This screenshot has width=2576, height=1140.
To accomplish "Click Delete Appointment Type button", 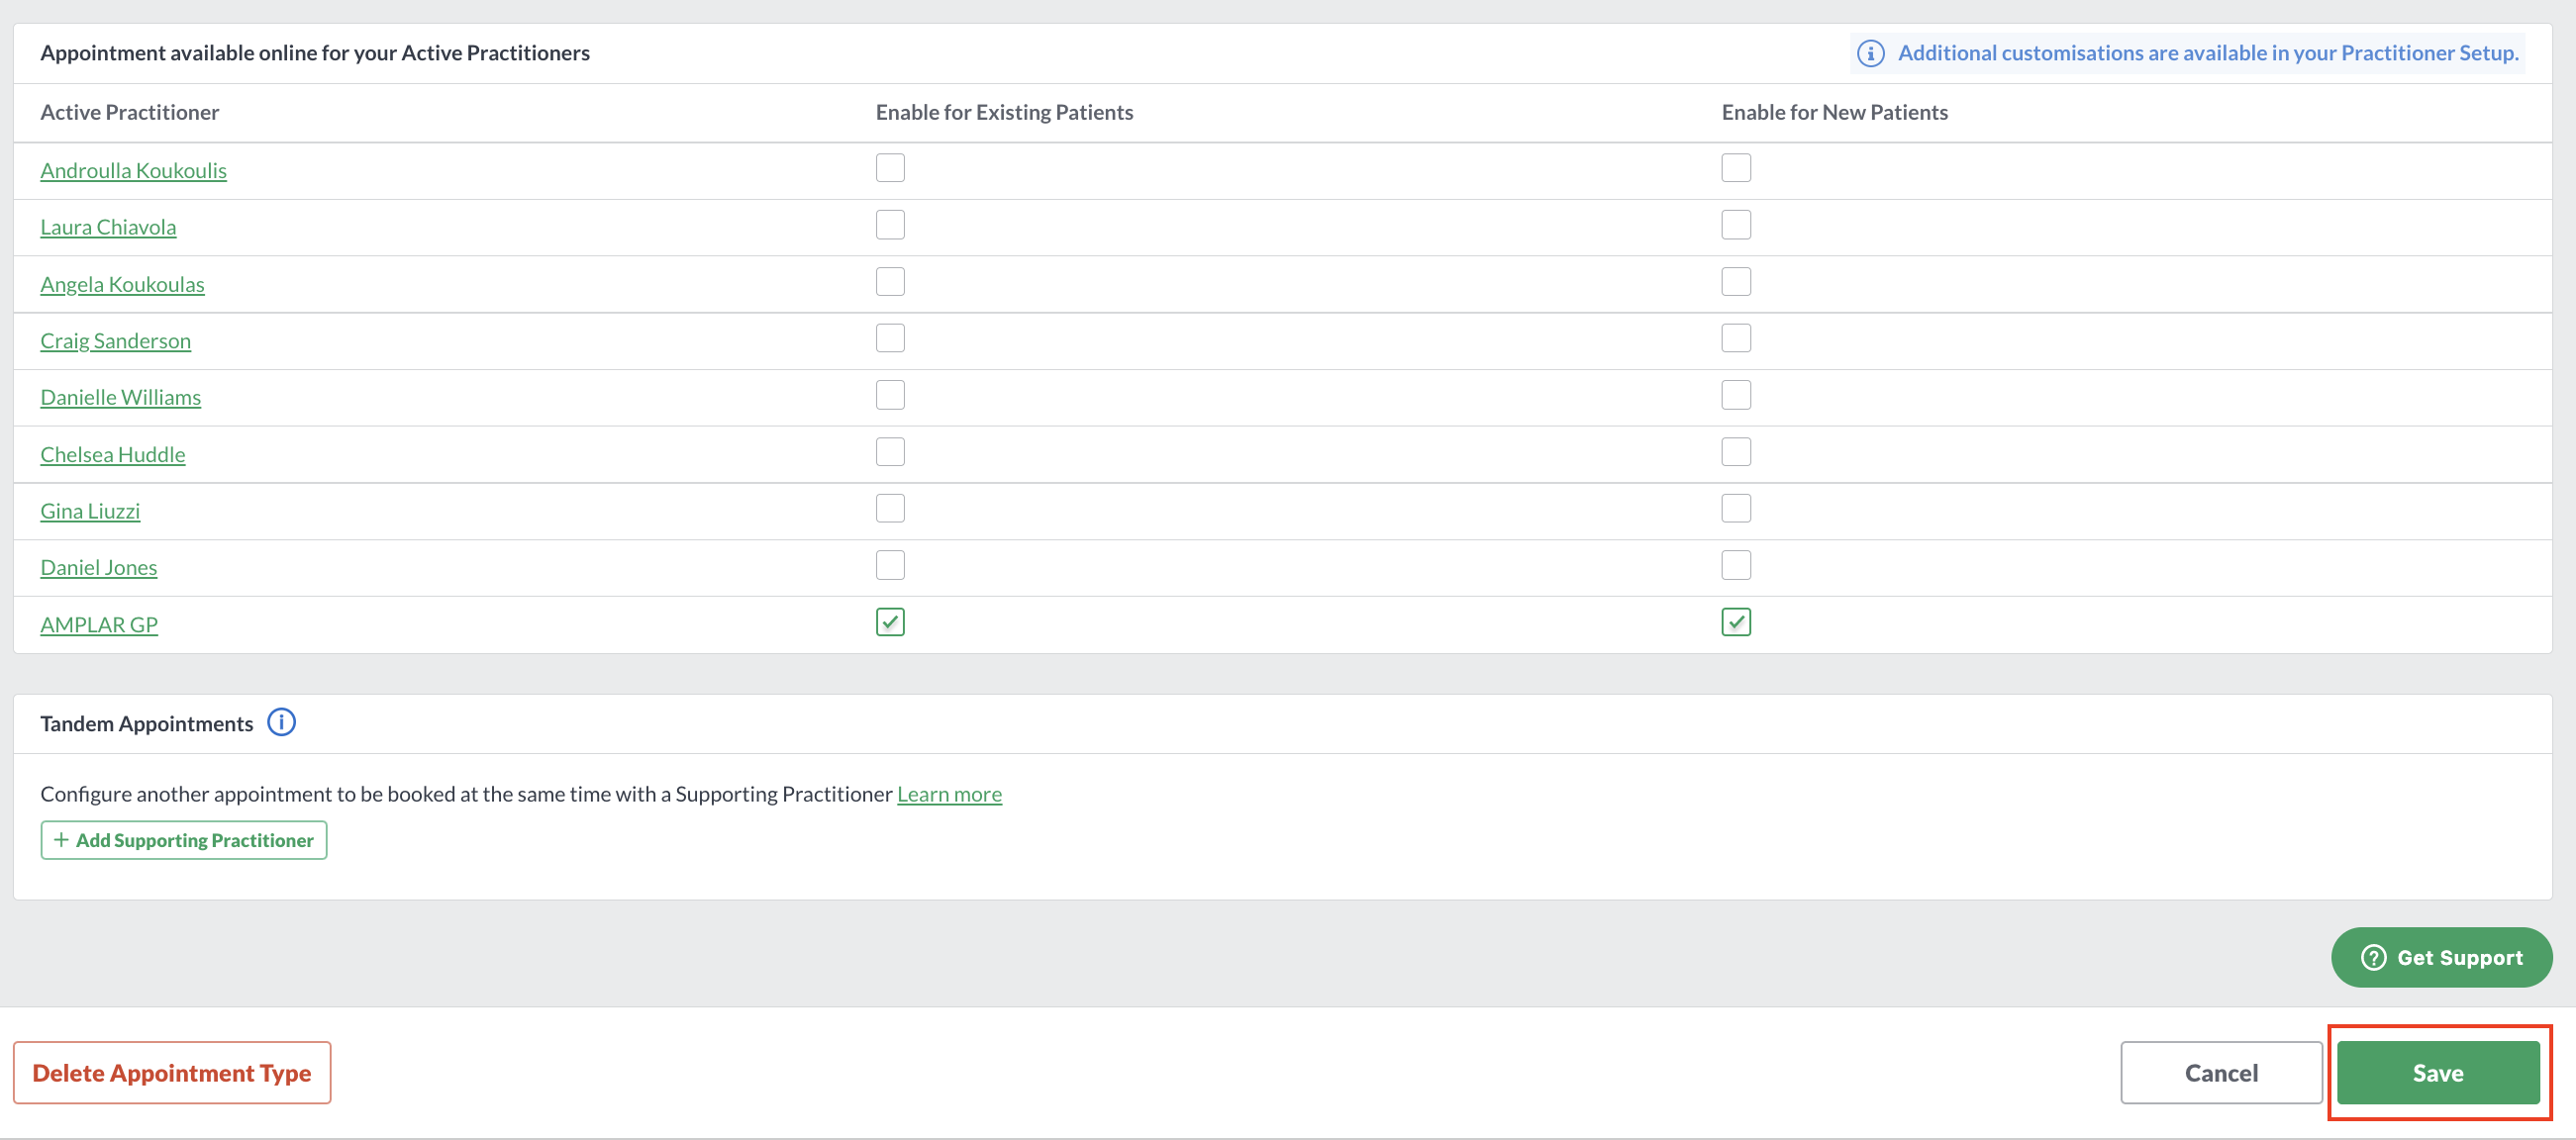I will [x=172, y=1072].
